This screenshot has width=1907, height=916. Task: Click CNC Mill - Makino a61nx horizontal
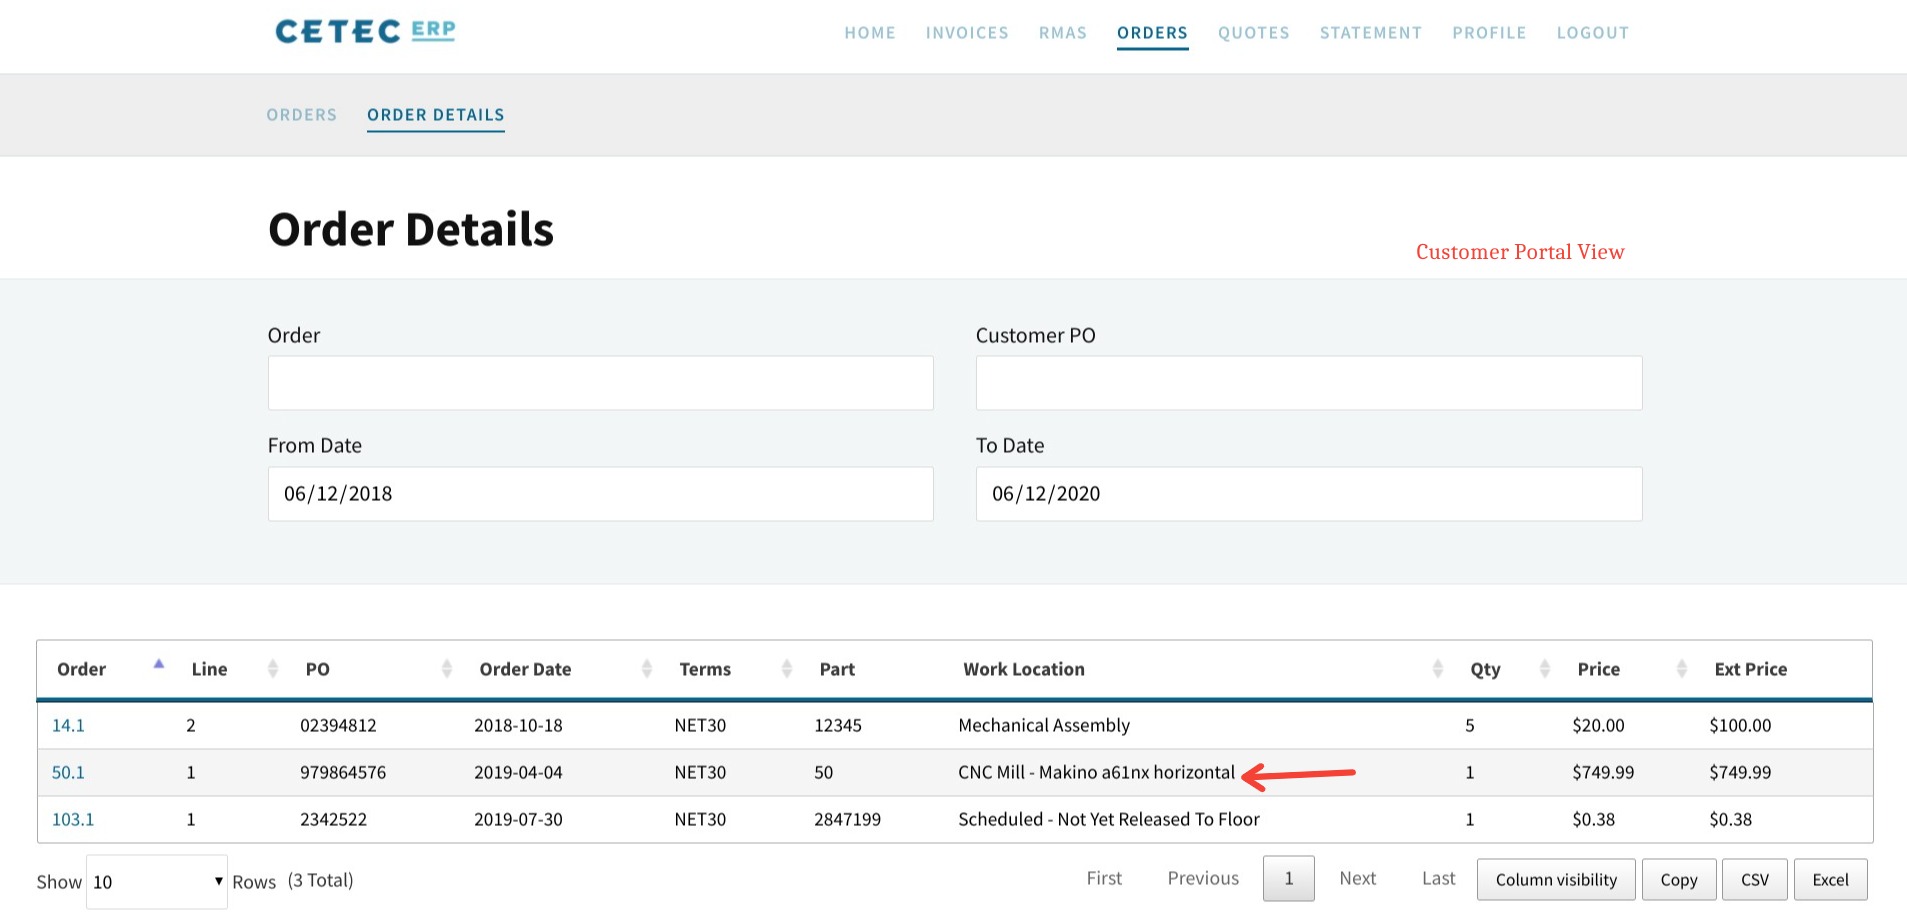coord(1097,772)
